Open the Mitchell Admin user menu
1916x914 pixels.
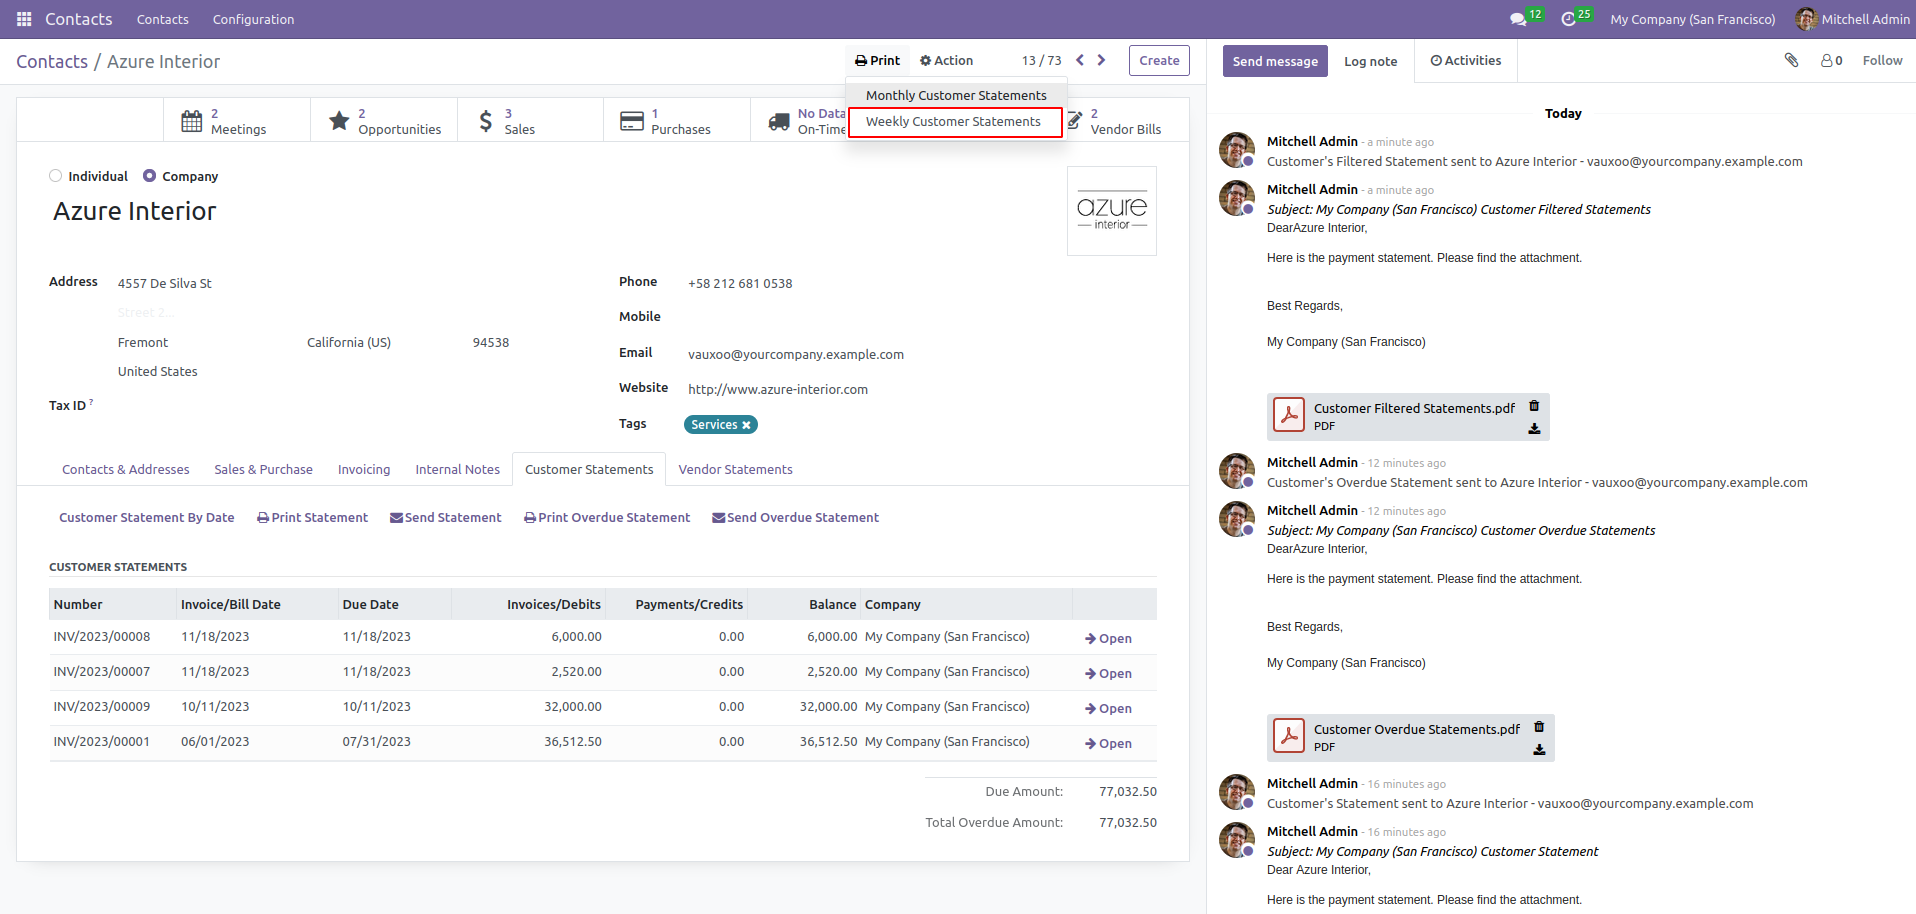point(1852,19)
